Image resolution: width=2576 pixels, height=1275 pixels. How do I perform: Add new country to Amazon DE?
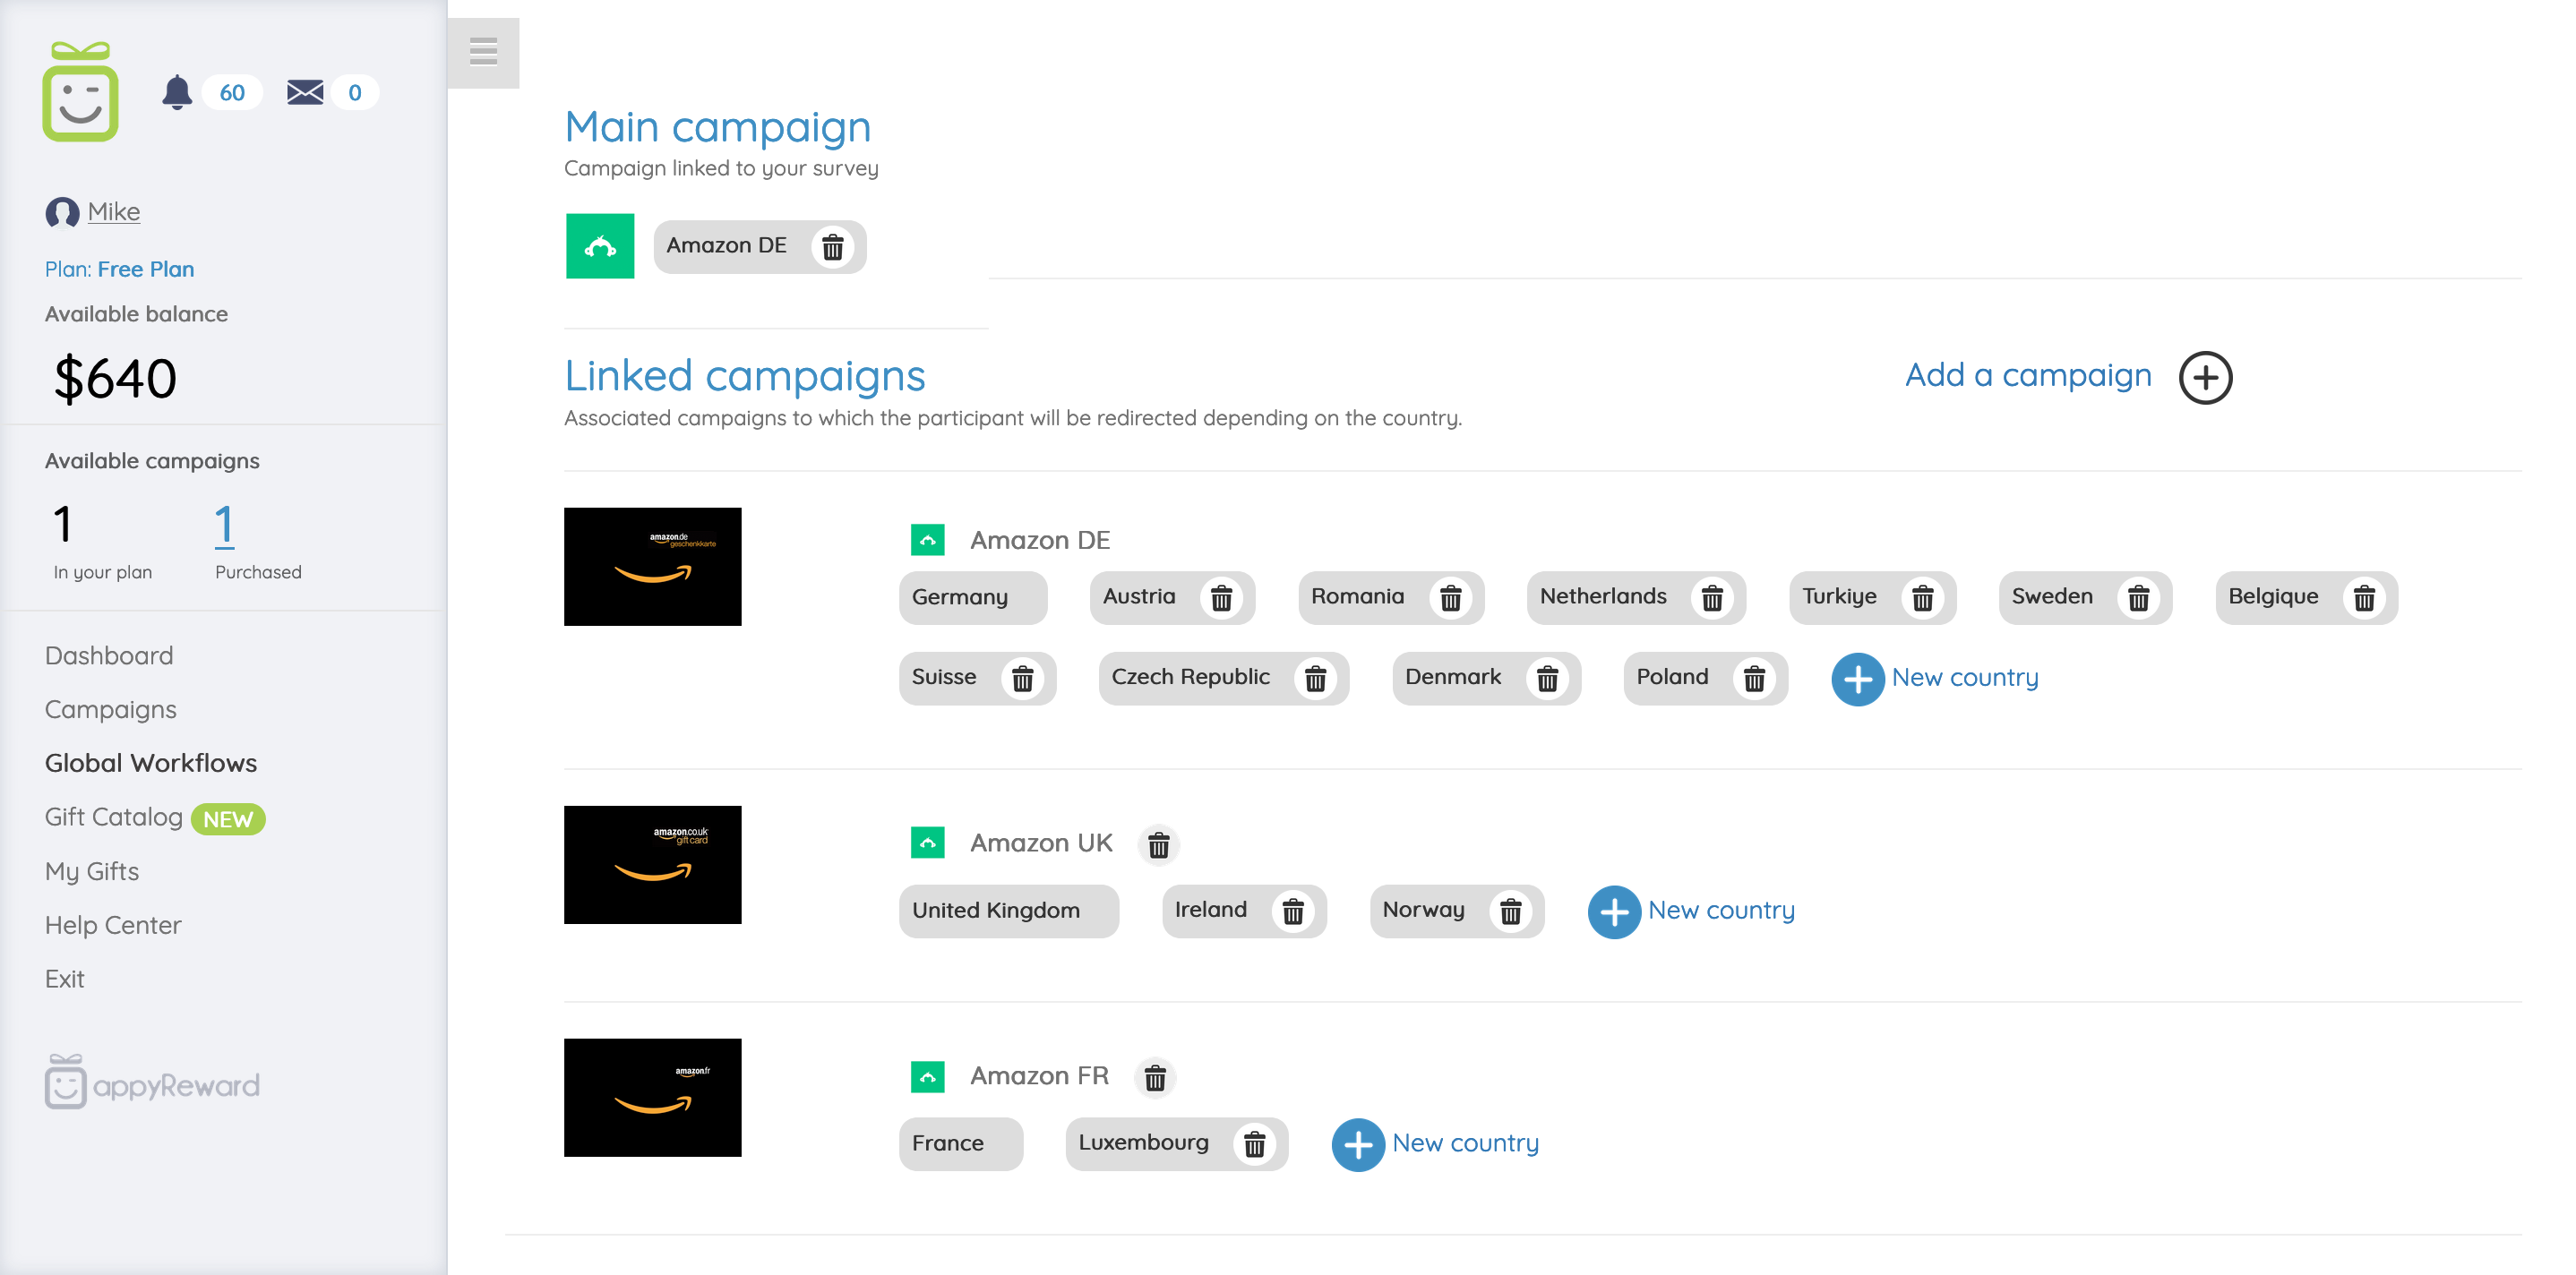(1934, 678)
